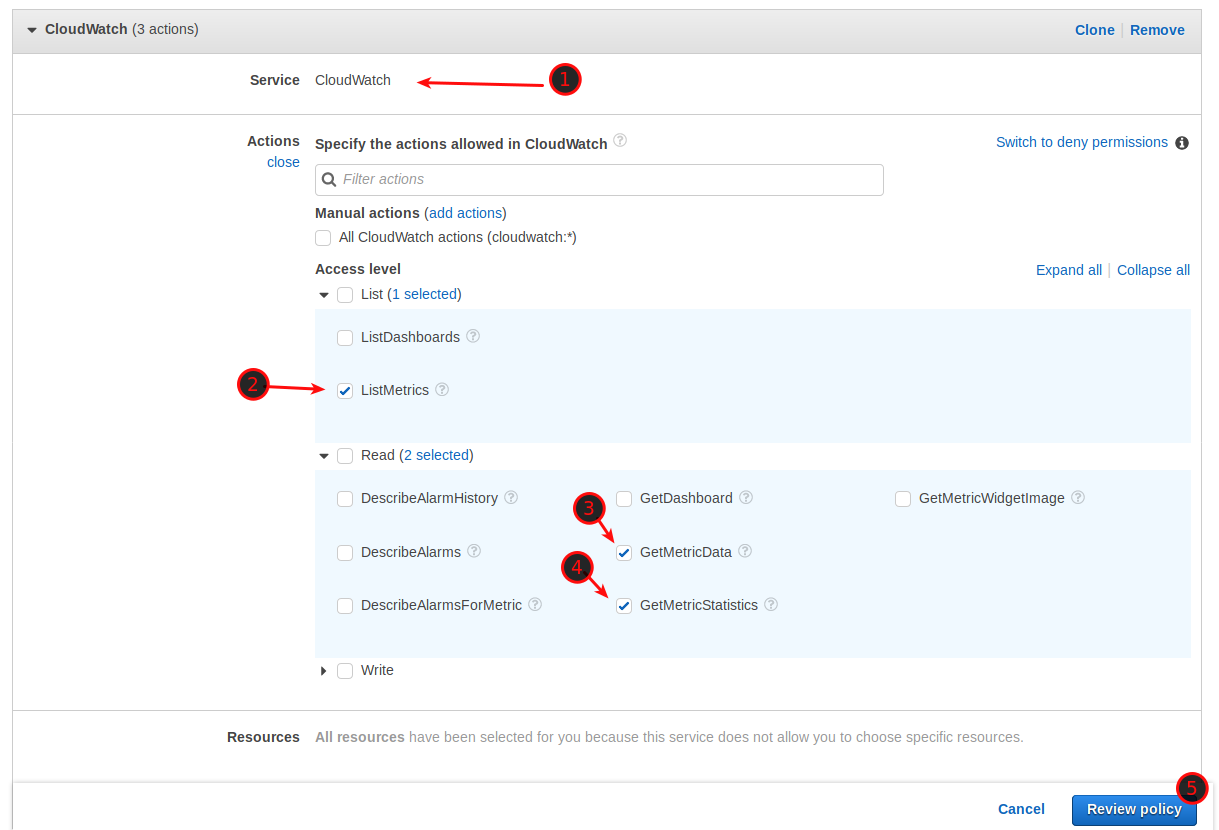Click help icon beside Specify the actions heading
Screen dimensions: 1219x830
tap(620, 140)
